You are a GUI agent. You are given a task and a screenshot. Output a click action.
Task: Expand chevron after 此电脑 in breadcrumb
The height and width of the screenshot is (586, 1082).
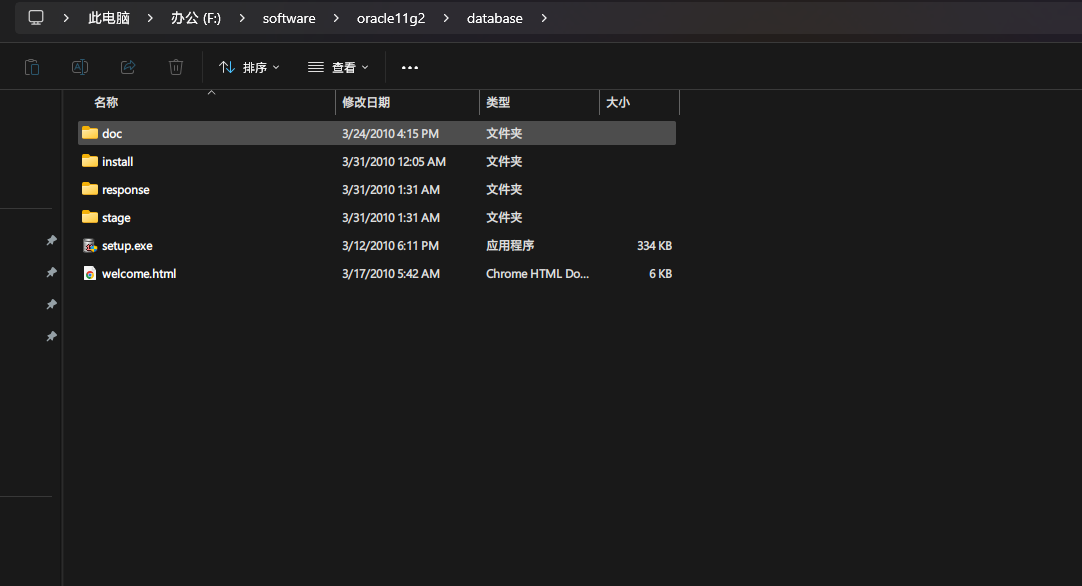[150, 18]
